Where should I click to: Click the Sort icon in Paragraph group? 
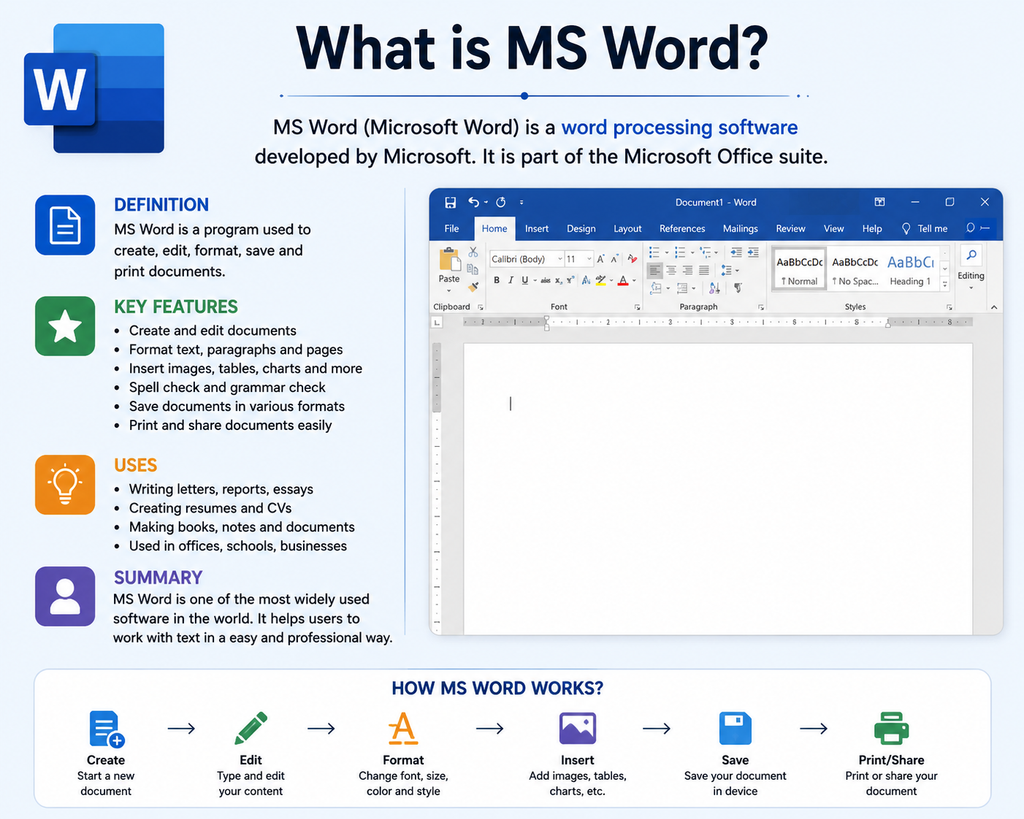coord(714,287)
